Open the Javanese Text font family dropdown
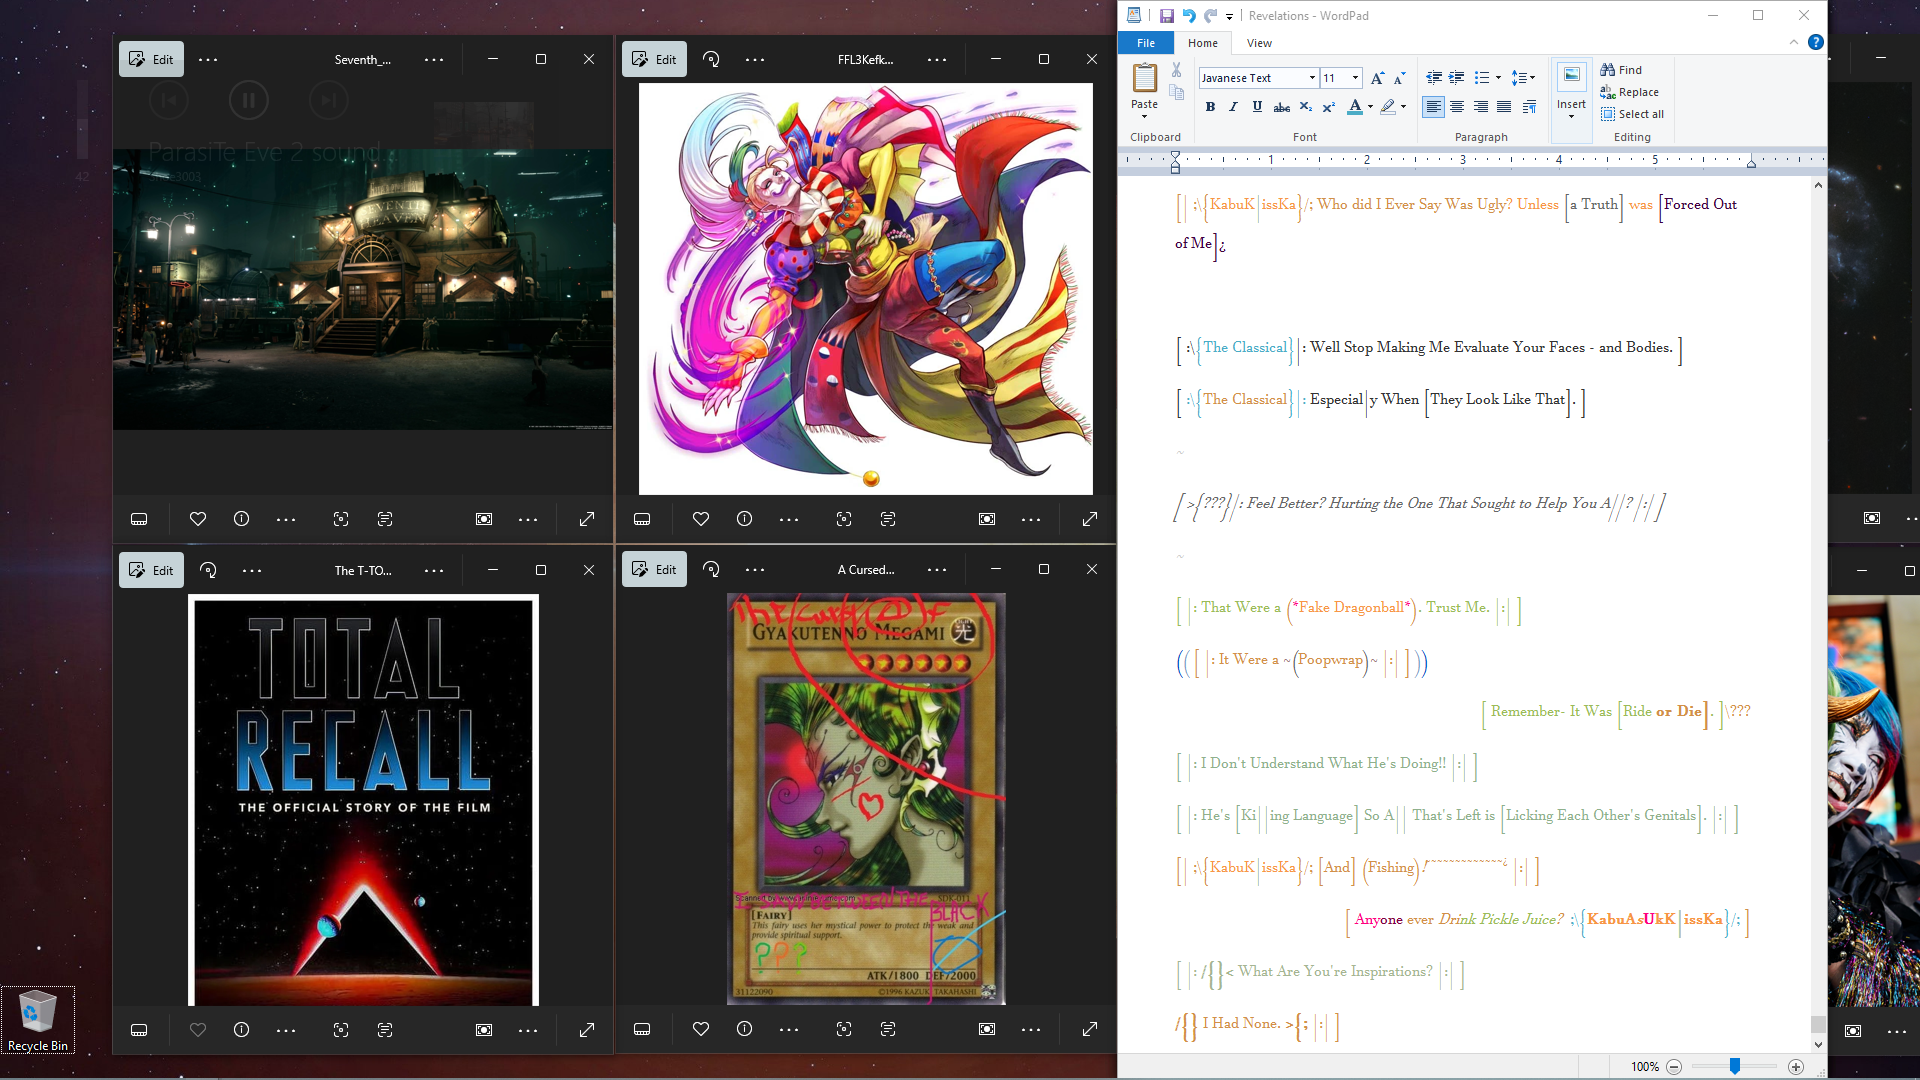This screenshot has width=1920, height=1080. point(1312,78)
